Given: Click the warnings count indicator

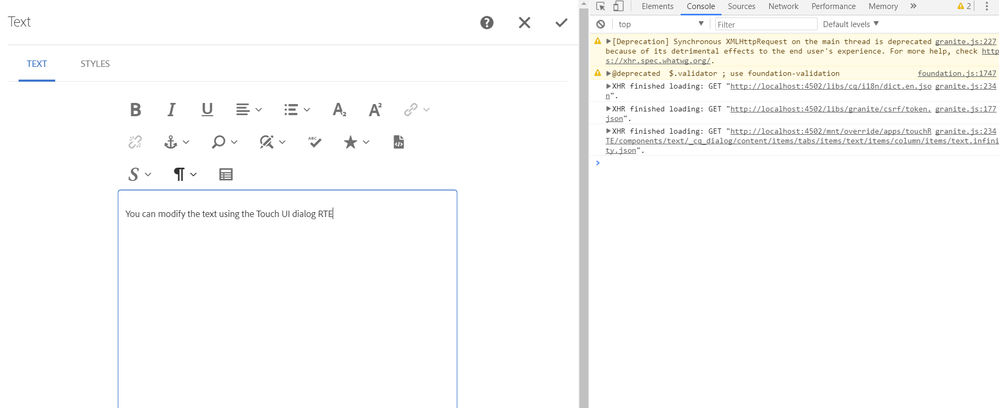Looking at the screenshot, I should (964, 6).
